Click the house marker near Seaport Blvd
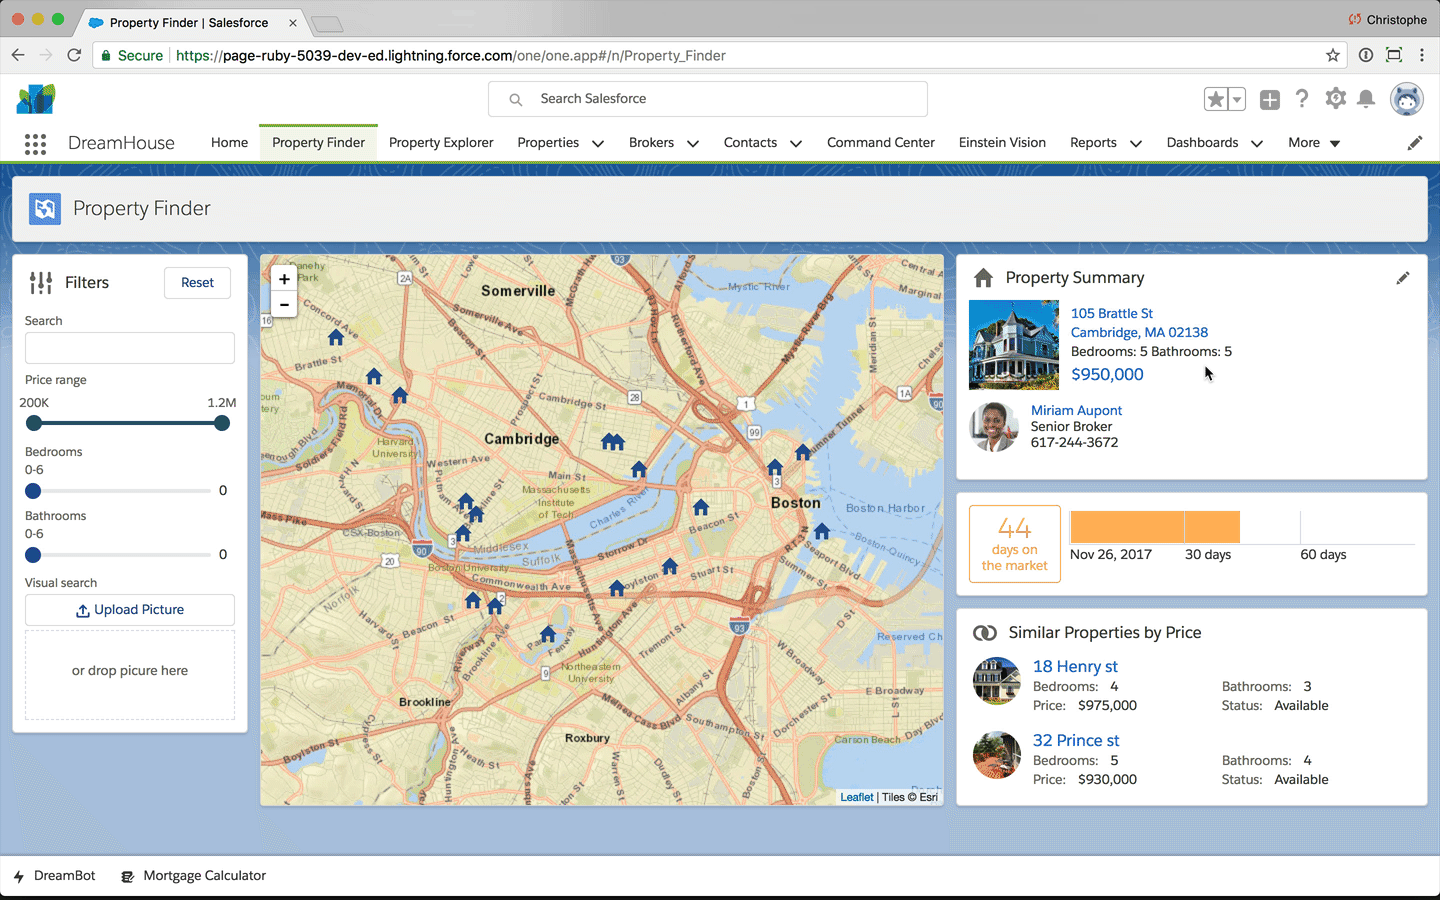Screen dimensions: 1440x900 click(822, 530)
